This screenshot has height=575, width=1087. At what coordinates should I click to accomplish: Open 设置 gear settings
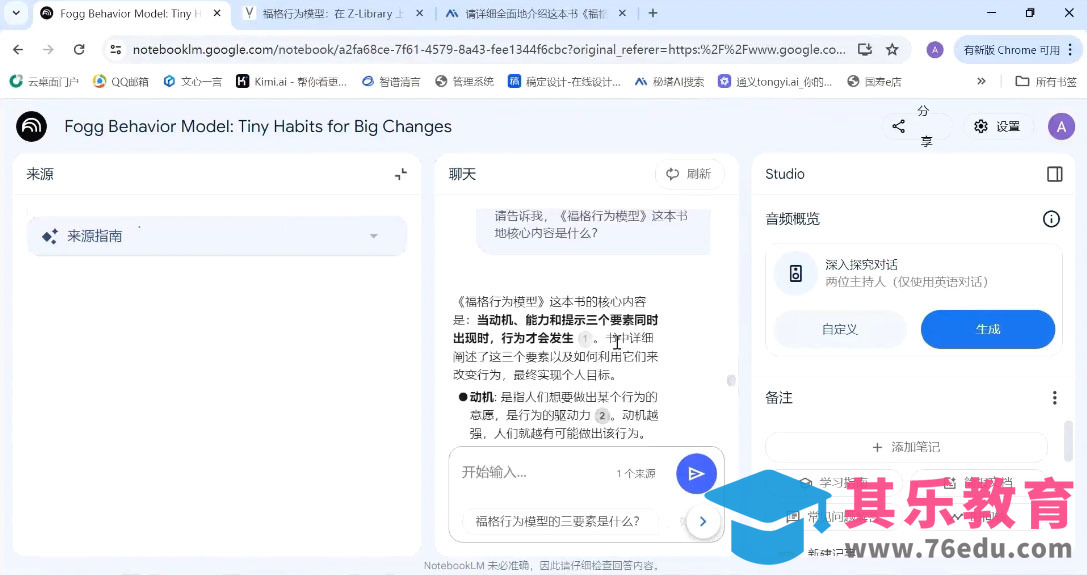(997, 126)
